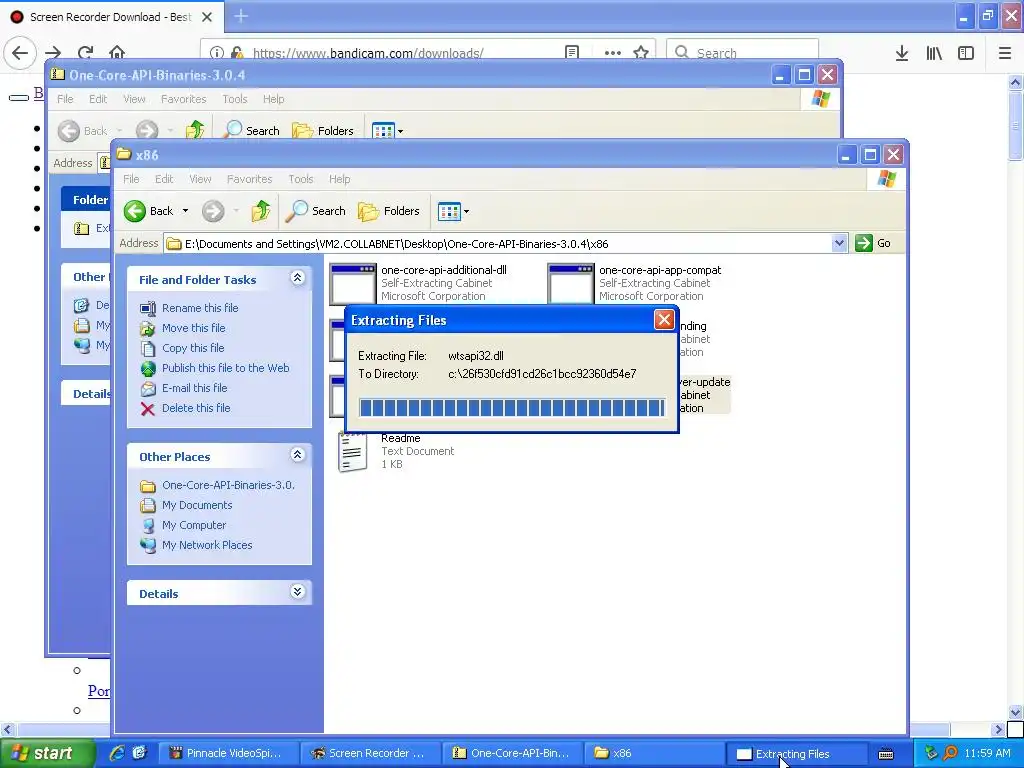1024x768 pixels.
Task: Click the Windows start button
Action: tap(46, 753)
